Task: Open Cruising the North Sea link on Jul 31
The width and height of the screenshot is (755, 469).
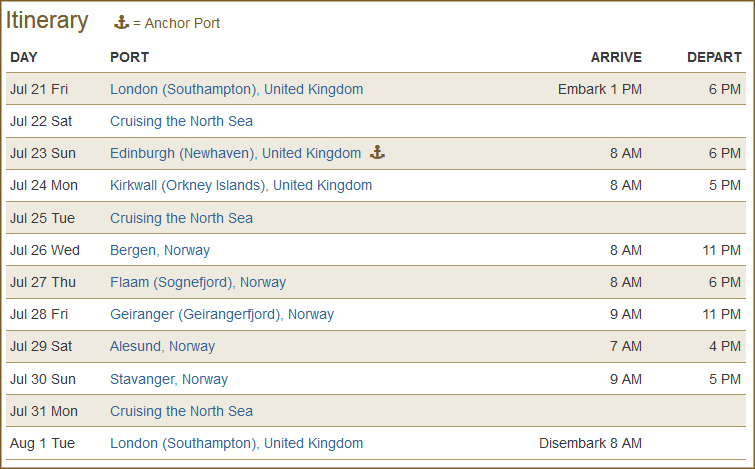Action: (182, 411)
